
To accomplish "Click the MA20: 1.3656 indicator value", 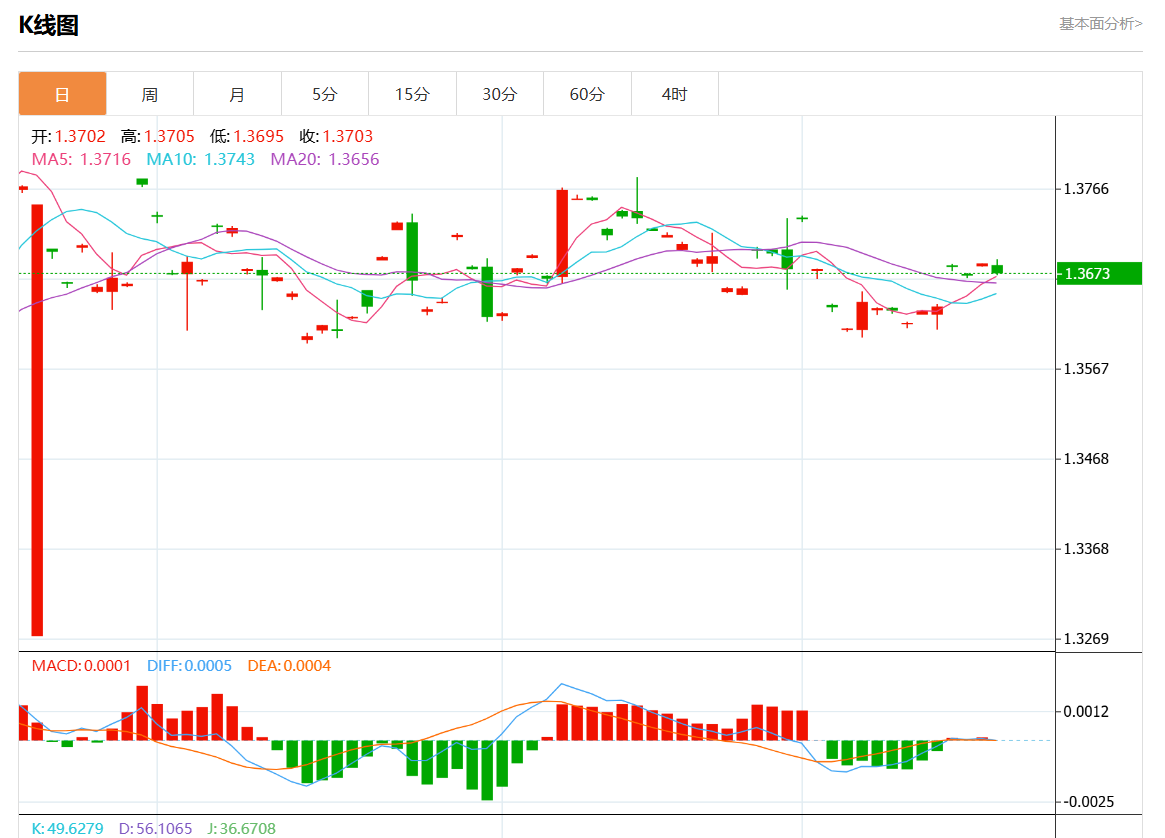I will [325, 159].
